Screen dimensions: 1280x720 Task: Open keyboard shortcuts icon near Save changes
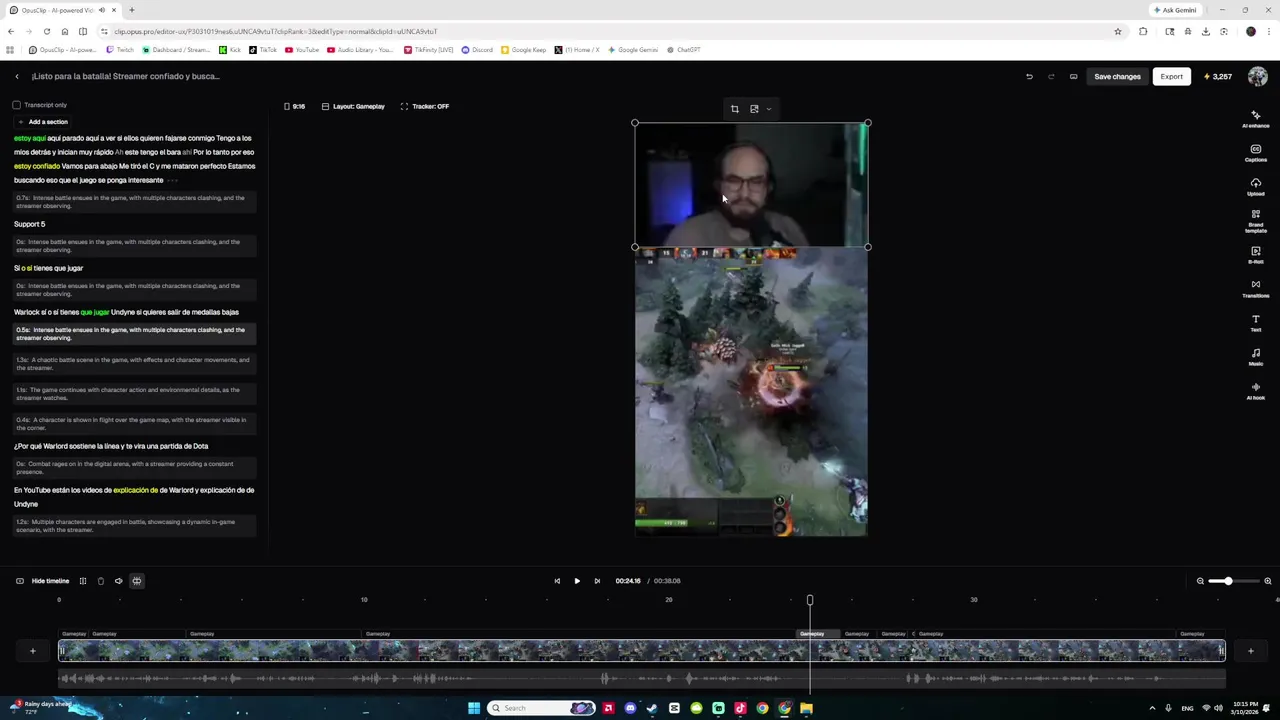[1073, 76]
